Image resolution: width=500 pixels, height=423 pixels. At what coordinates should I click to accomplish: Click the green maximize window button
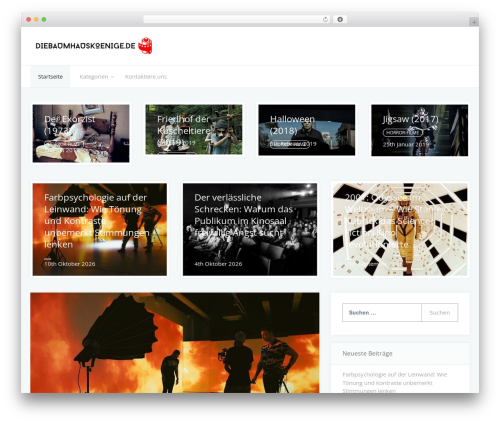tap(44, 20)
